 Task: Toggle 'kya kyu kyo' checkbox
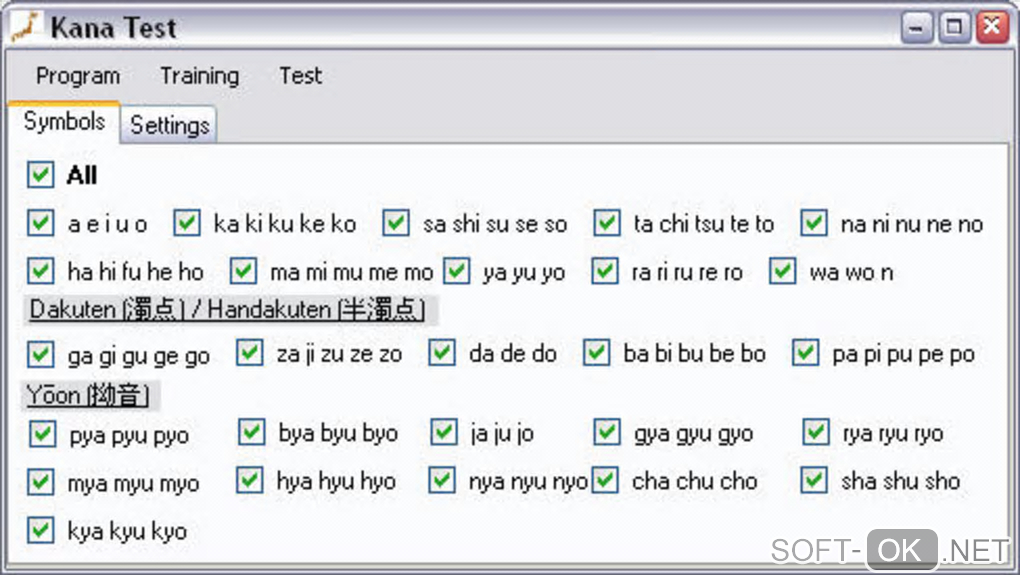(x=41, y=530)
